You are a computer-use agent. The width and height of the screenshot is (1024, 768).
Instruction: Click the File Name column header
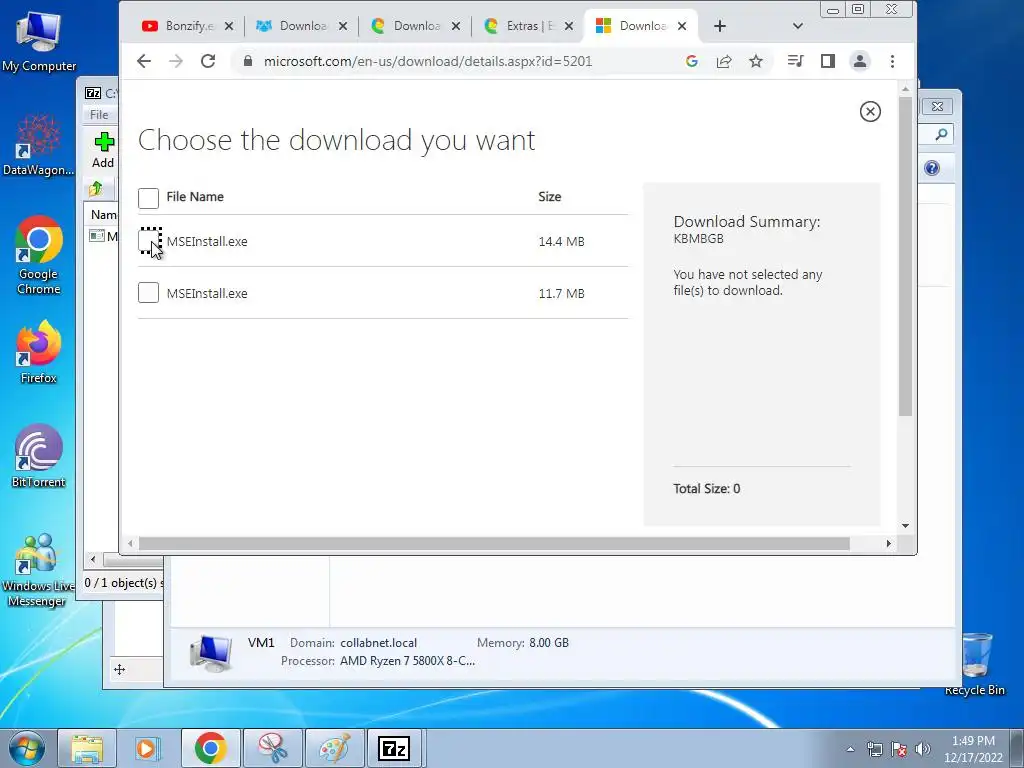[195, 197]
